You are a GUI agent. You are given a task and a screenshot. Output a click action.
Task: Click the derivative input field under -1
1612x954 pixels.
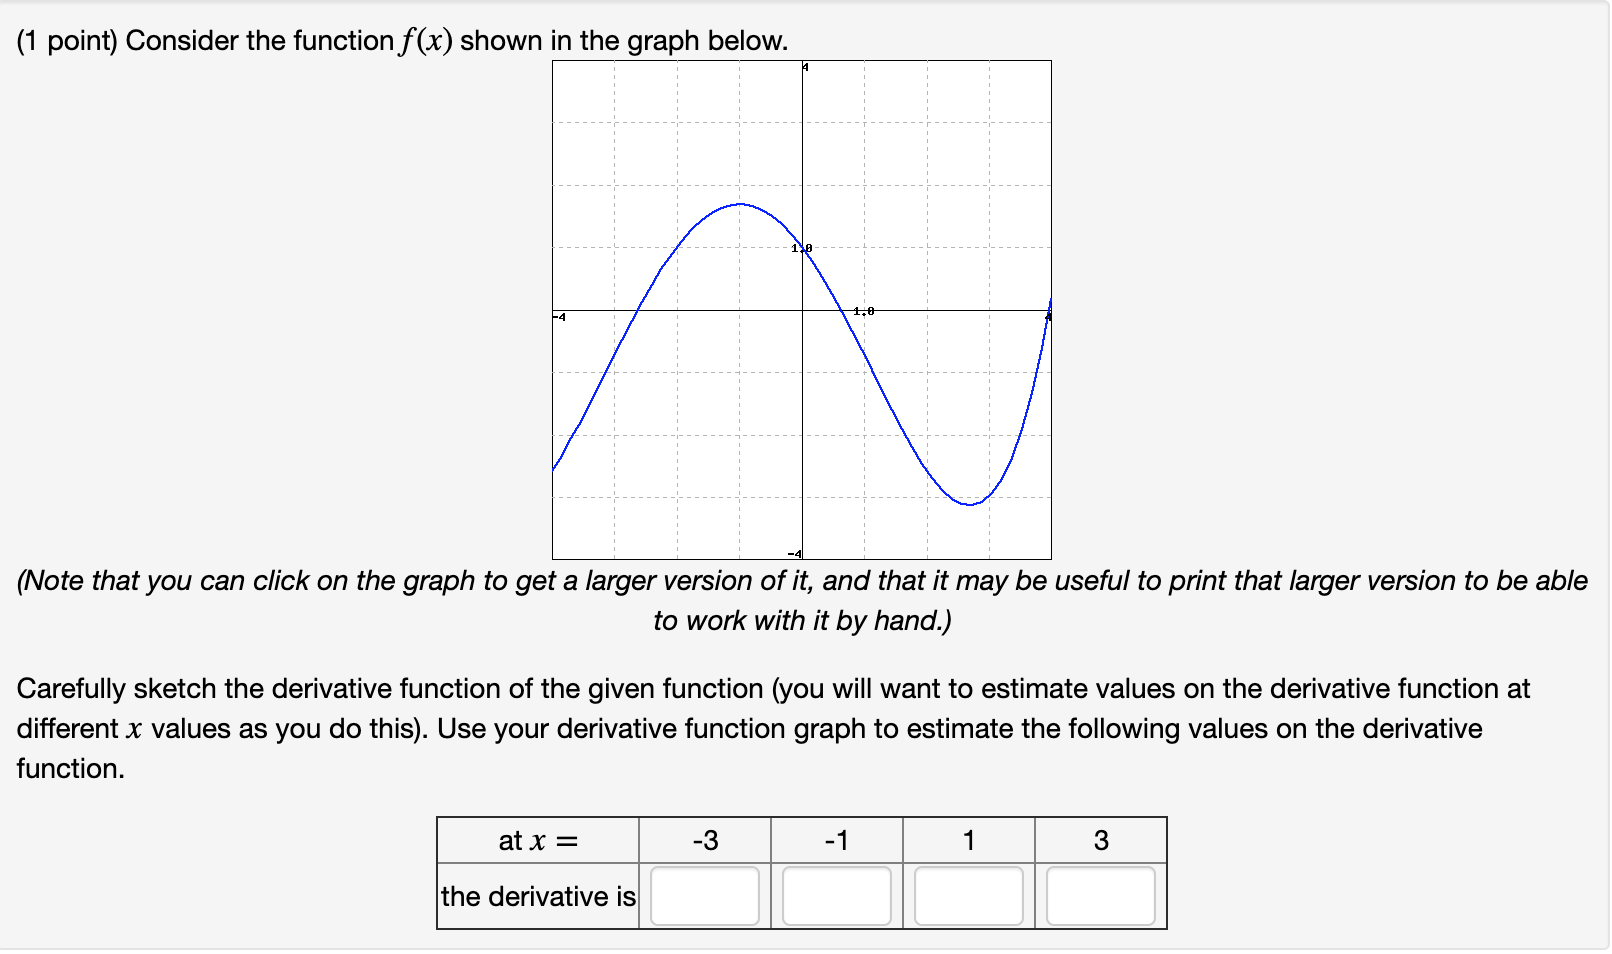836,895
